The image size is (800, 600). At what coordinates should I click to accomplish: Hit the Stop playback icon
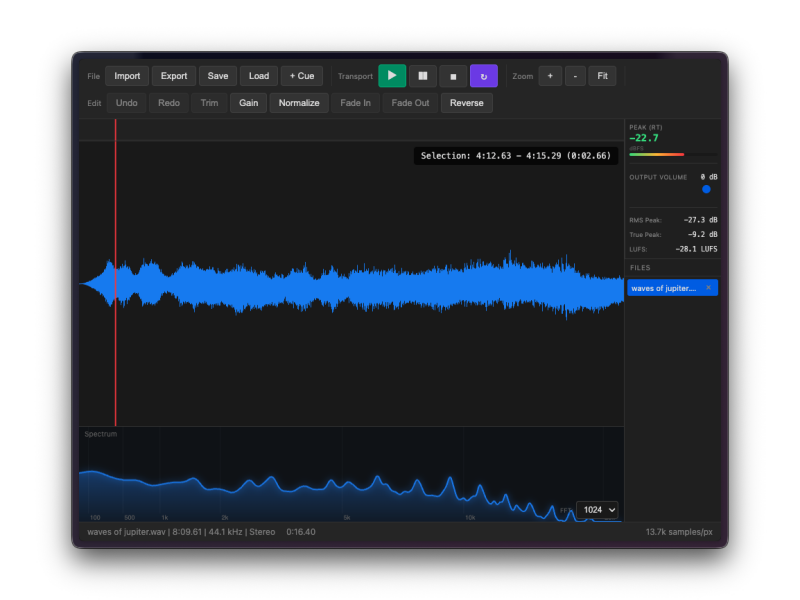point(453,76)
